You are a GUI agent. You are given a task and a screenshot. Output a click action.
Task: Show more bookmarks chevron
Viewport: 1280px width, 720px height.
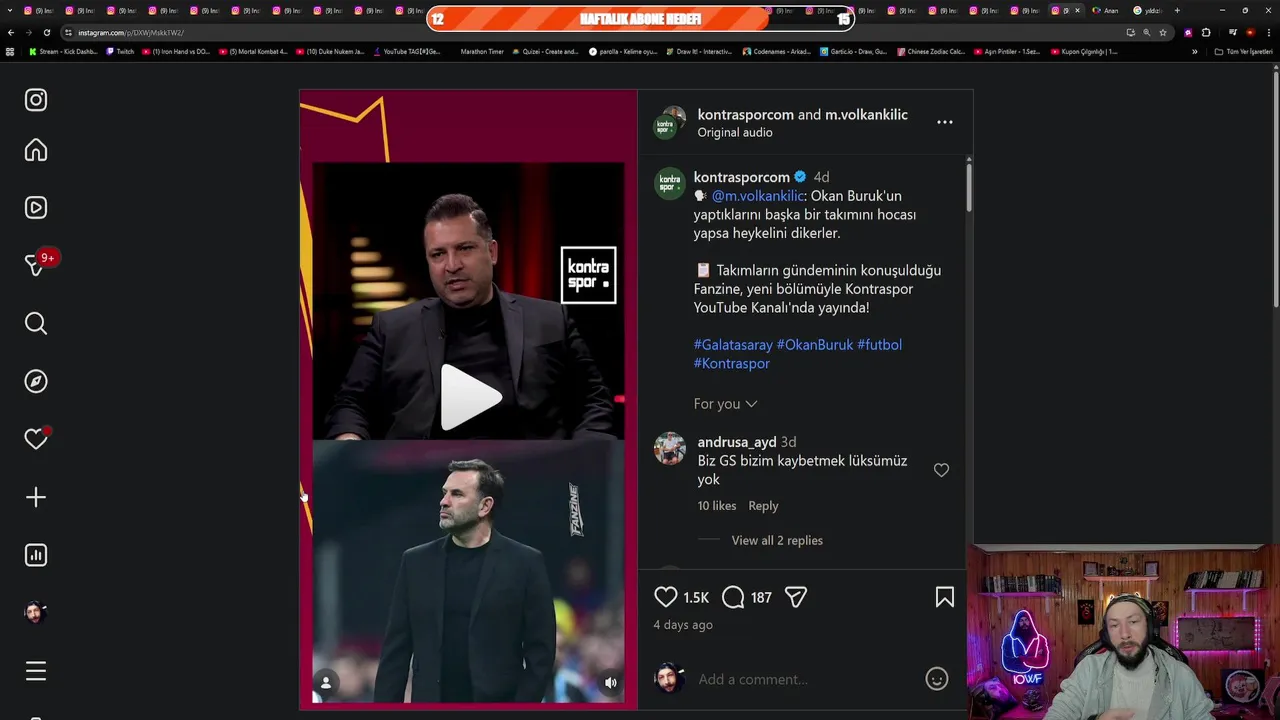click(1194, 51)
